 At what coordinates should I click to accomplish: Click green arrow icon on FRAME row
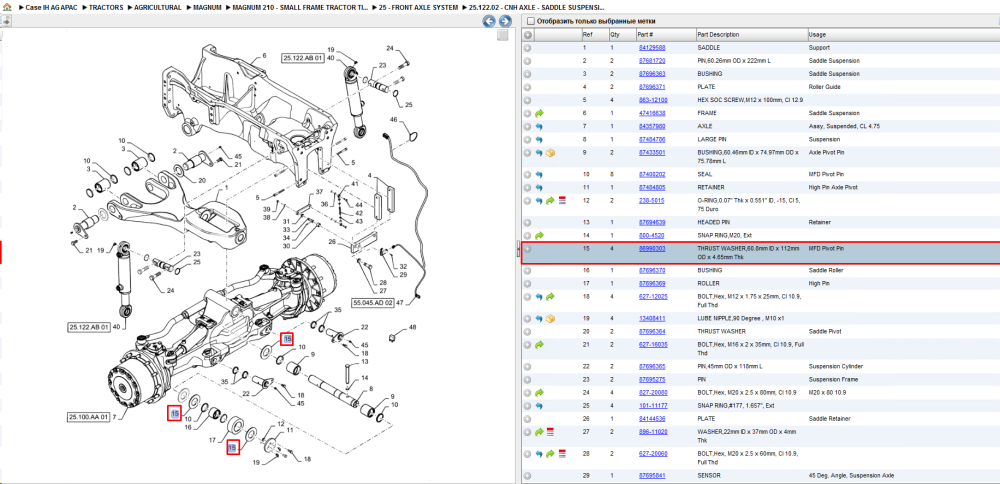539,113
